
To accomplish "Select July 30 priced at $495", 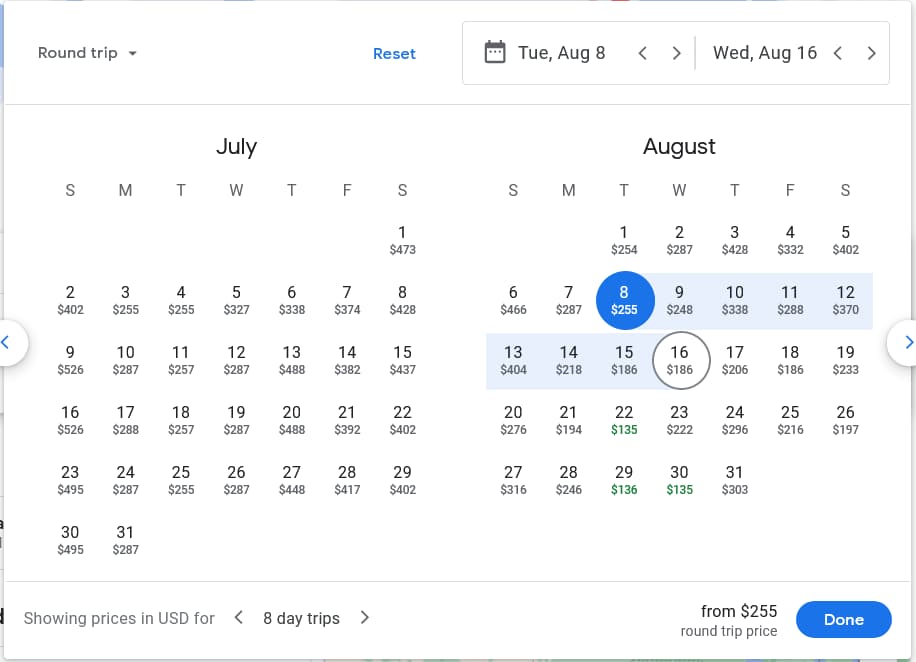I will tap(70, 540).
